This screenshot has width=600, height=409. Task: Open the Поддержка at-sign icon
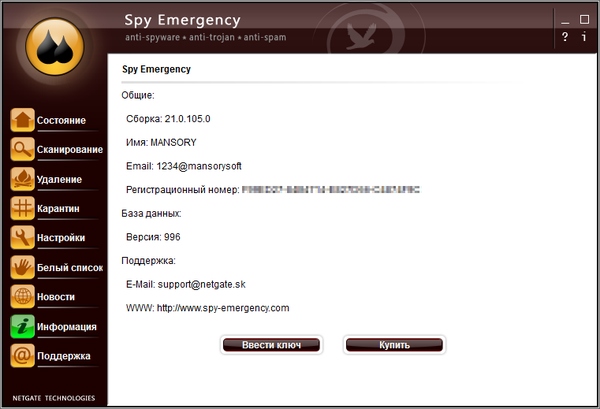(x=22, y=355)
